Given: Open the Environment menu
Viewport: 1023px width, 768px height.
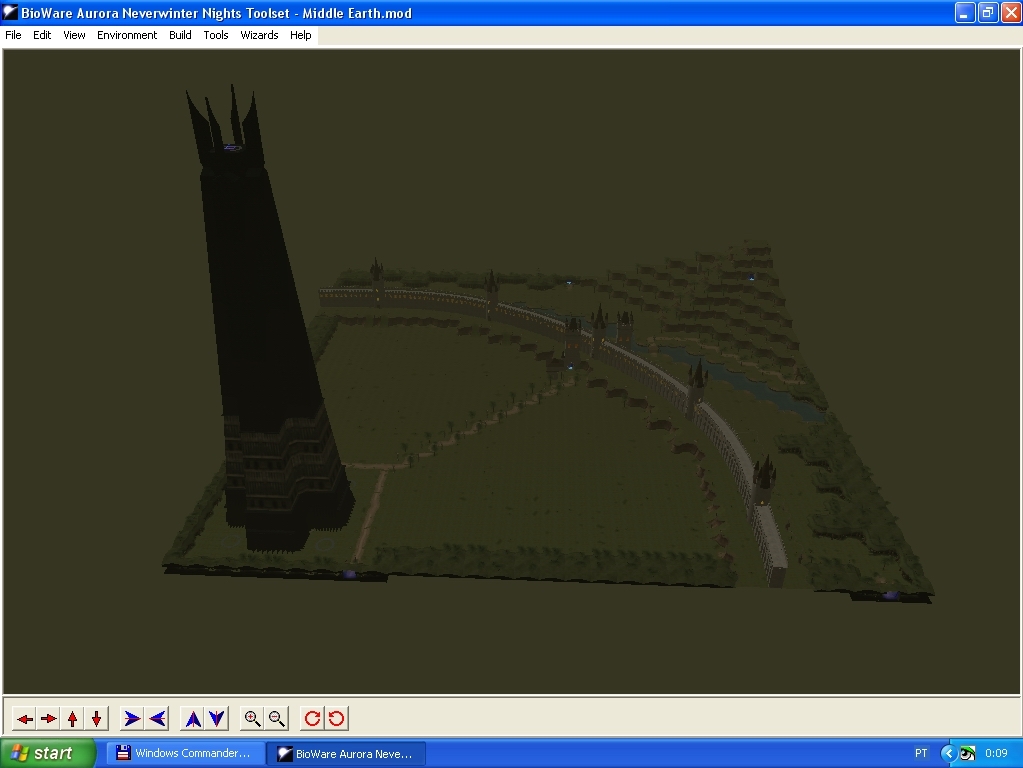Looking at the screenshot, I should coord(127,35).
